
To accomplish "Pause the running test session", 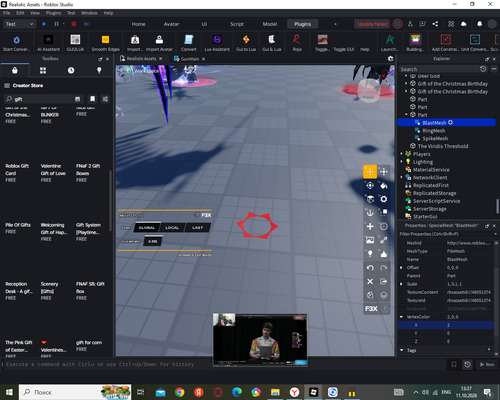I will pos(56,24).
